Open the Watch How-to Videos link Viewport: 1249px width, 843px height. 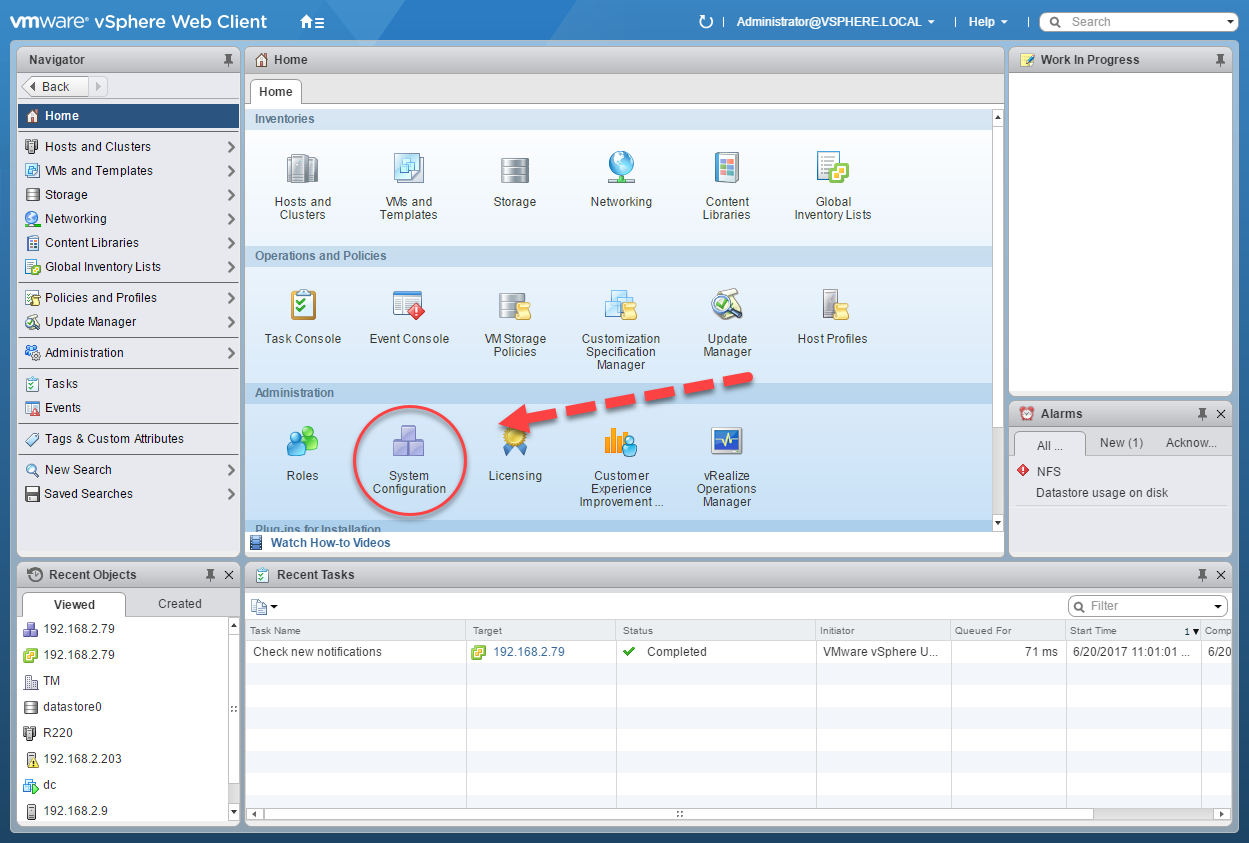click(330, 541)
